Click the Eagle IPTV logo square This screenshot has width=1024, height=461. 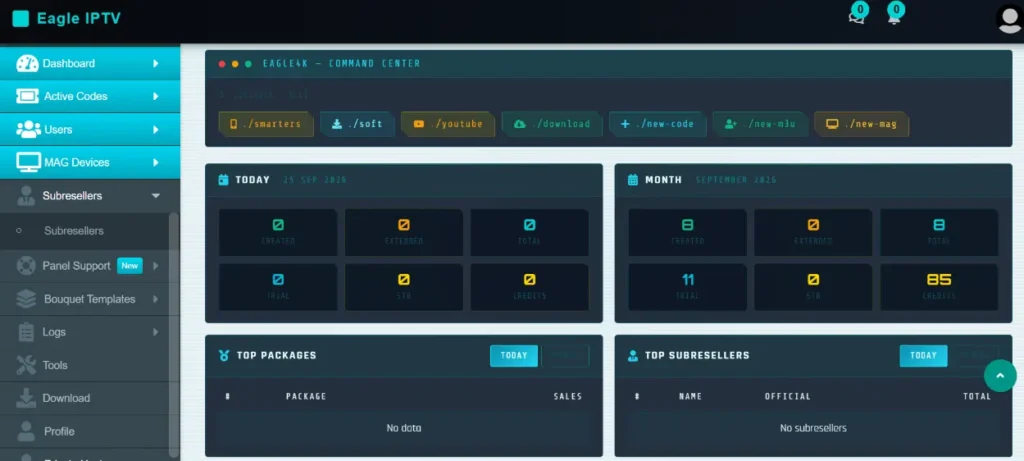coord(21,19)
